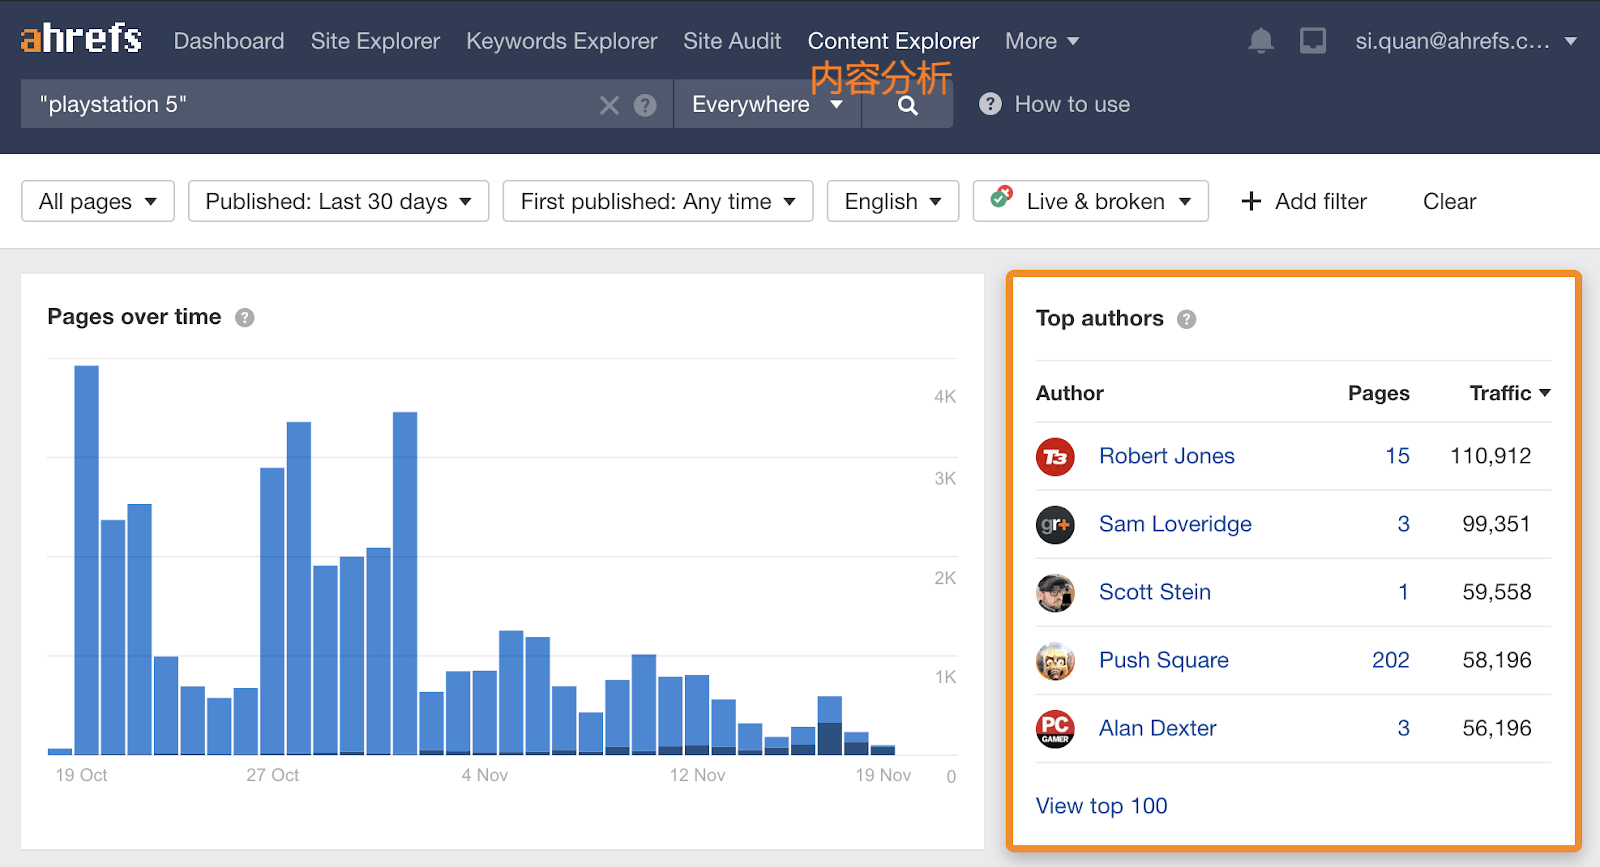Clear the search query with X

609,105
